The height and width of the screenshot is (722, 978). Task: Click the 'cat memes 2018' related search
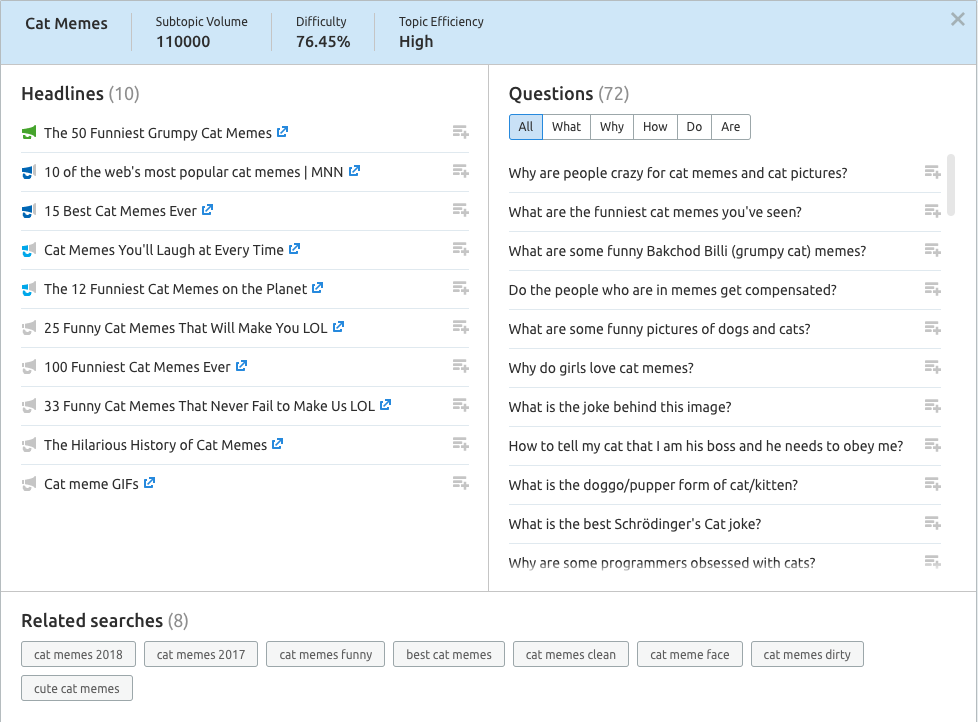coord(78,655)
